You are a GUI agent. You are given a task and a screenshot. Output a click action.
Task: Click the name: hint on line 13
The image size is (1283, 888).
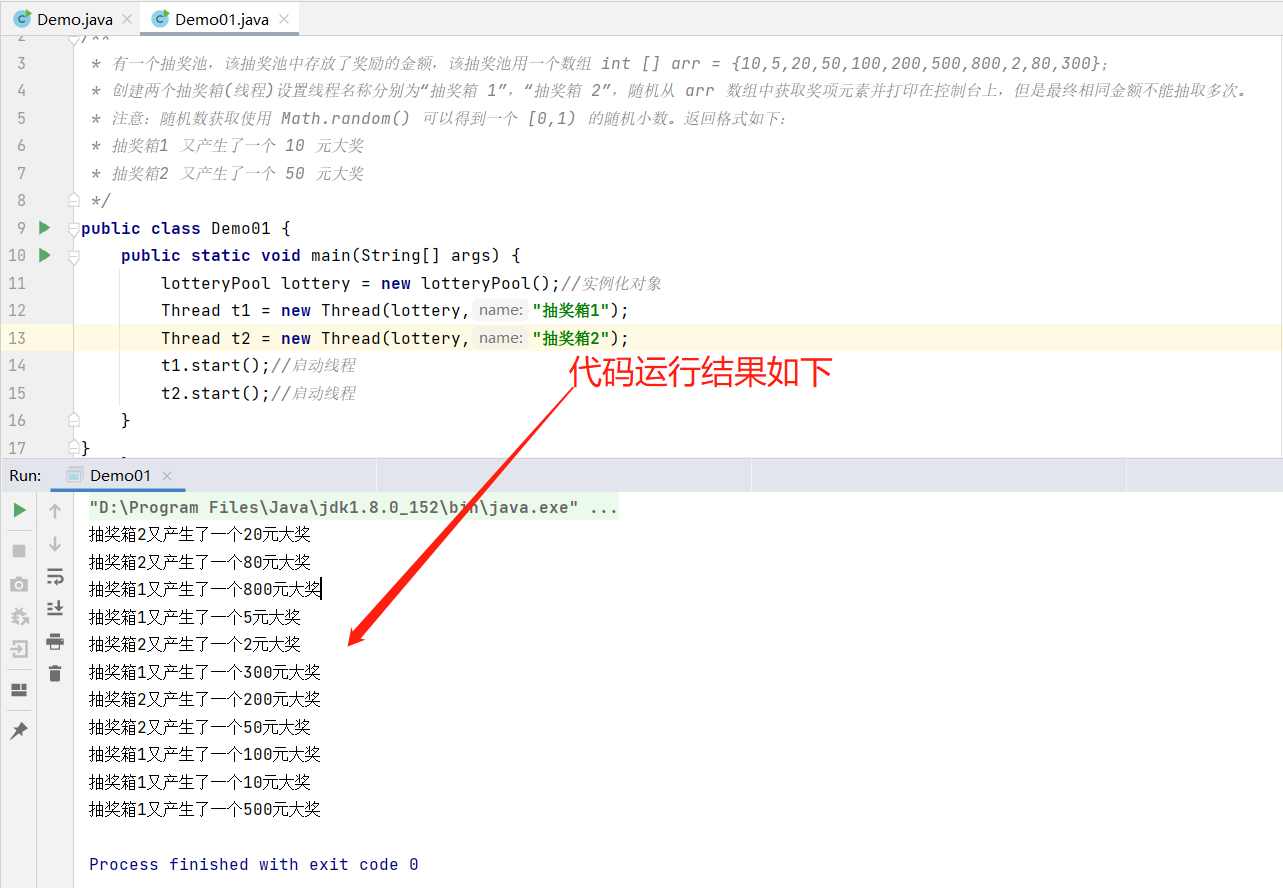(x=500, y=338)
